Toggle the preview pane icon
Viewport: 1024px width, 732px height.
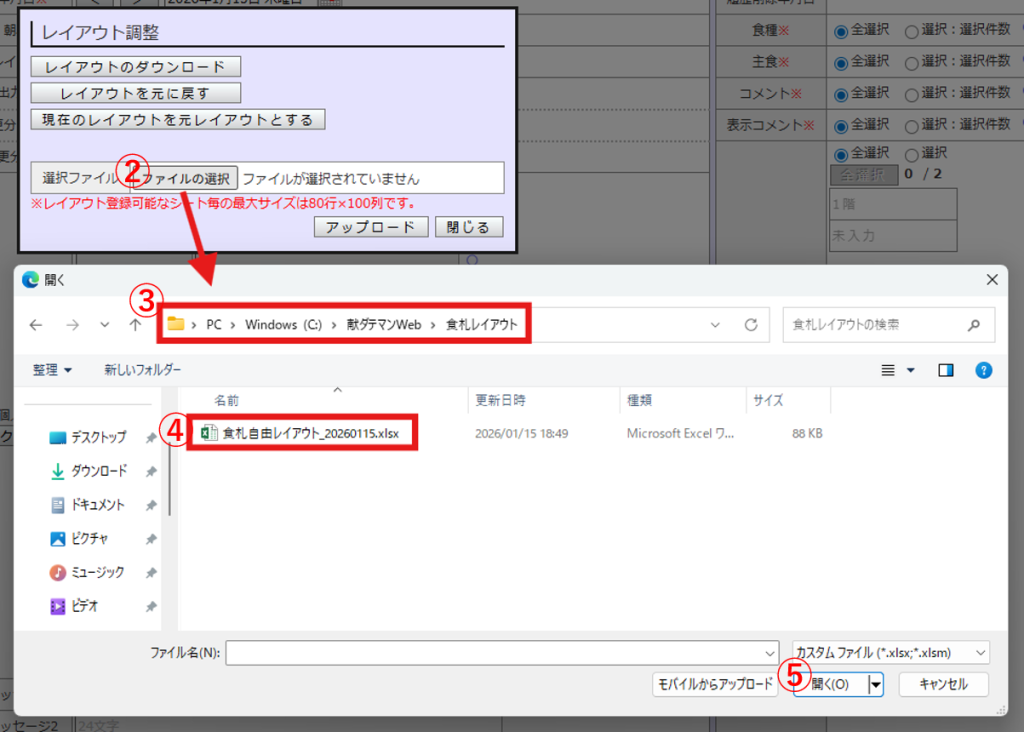coord(945,370)
